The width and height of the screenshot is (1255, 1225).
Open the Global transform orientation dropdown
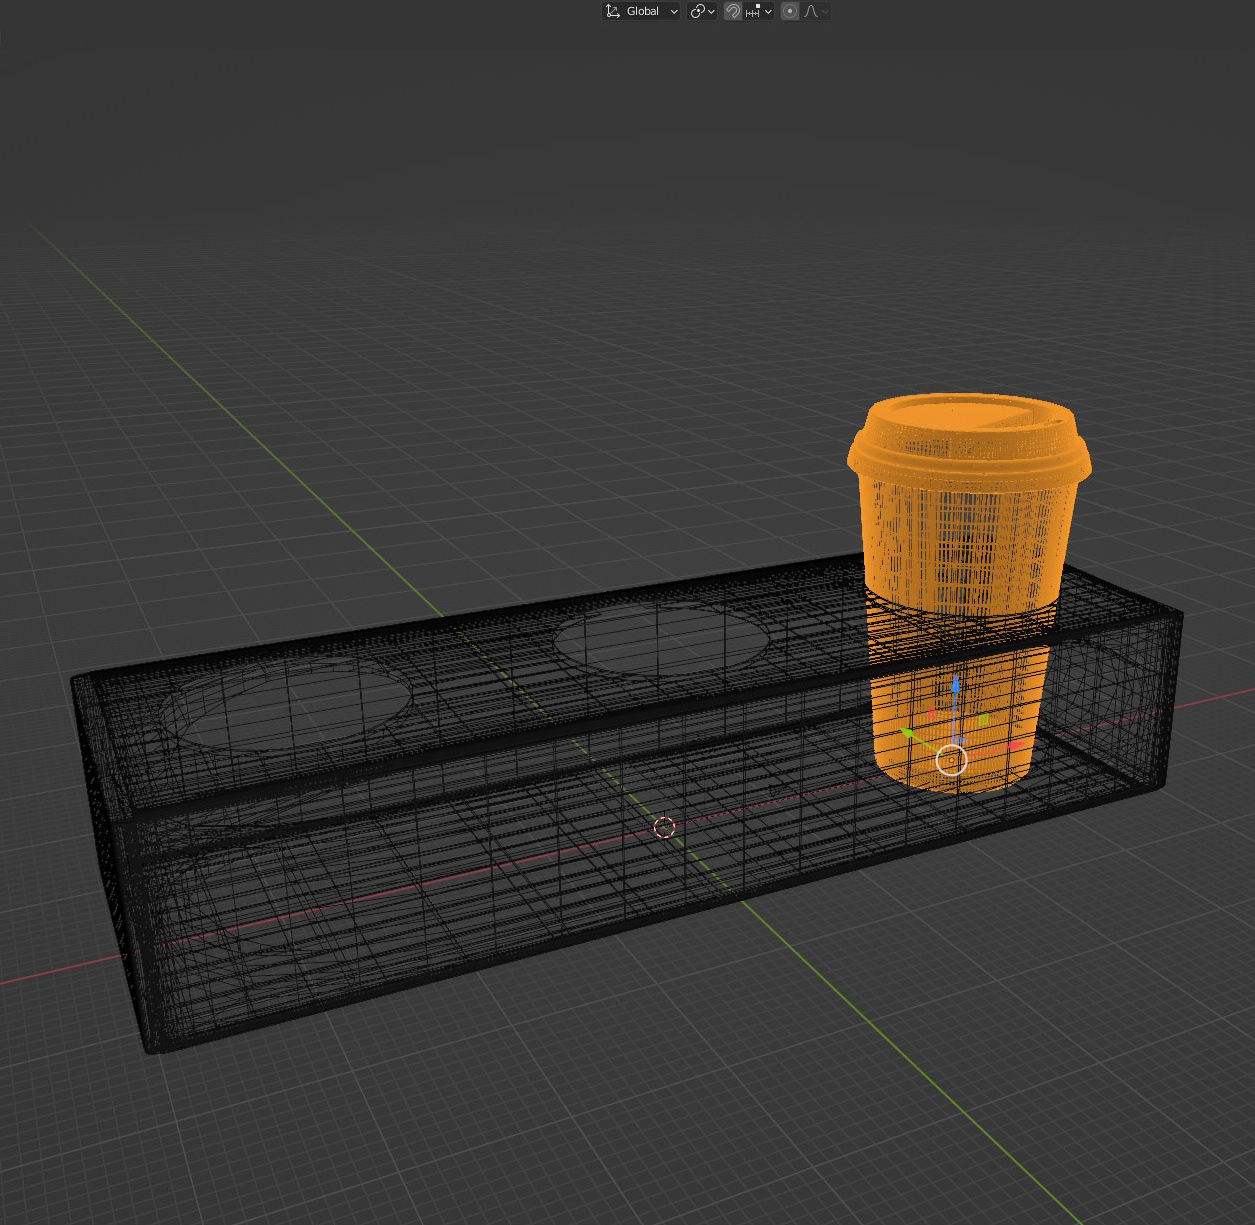641,11
